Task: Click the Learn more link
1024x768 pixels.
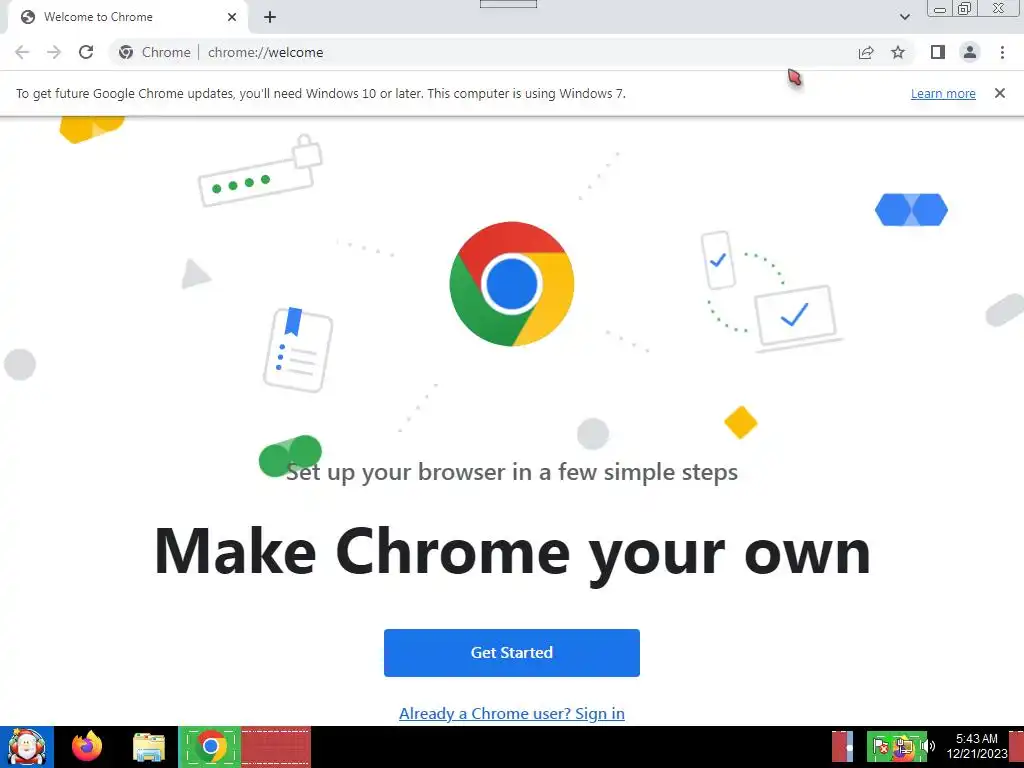Action: coord(943,93)
